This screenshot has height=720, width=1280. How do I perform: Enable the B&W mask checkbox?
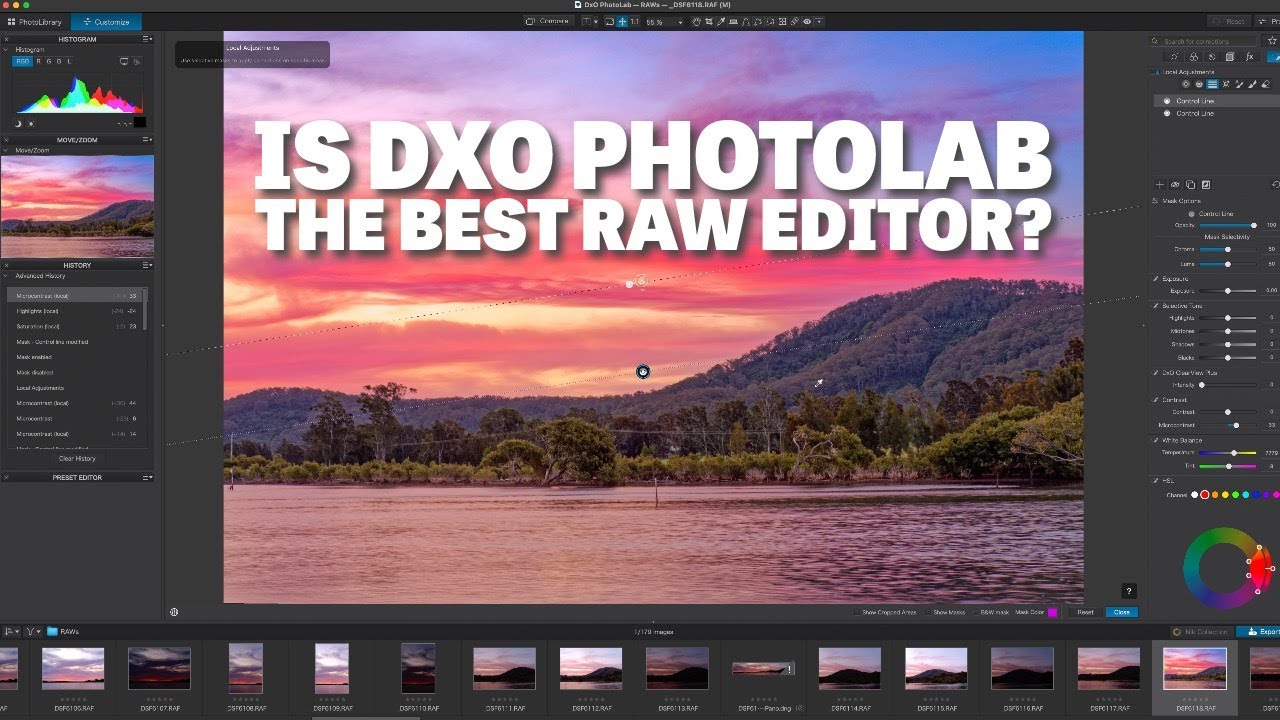coord(976,612)
